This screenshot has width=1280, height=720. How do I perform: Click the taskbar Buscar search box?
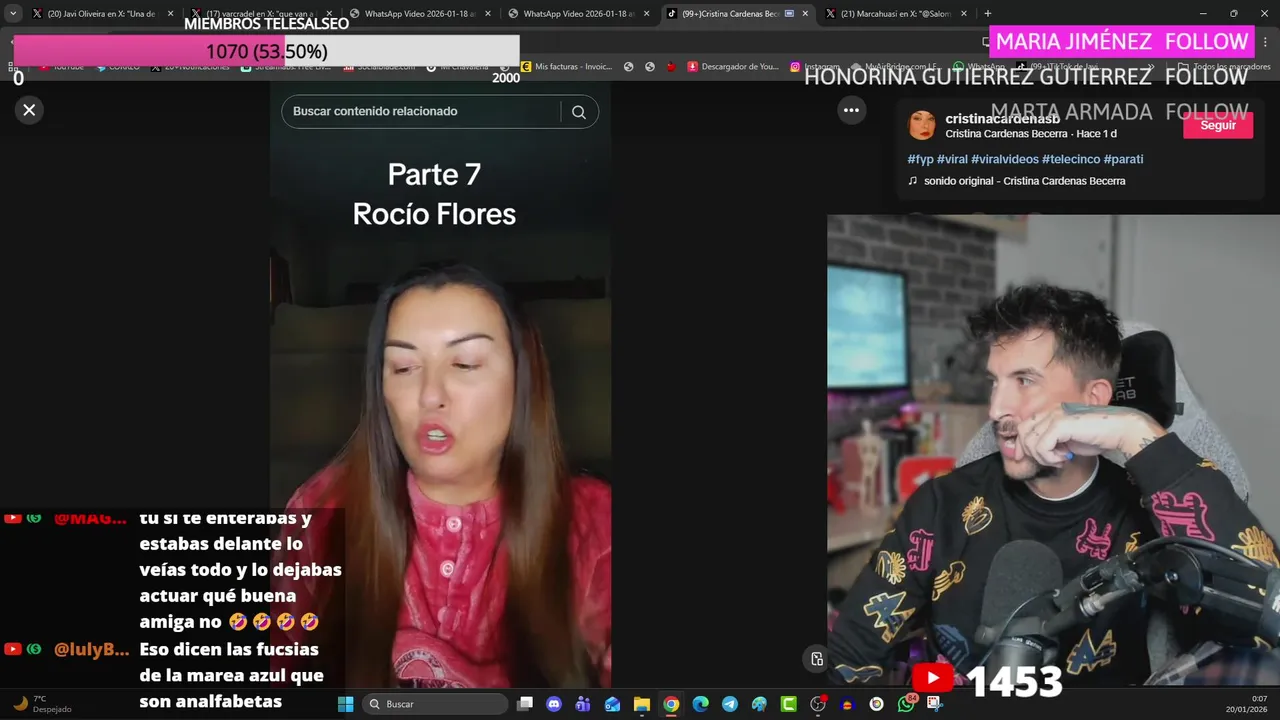435,704
